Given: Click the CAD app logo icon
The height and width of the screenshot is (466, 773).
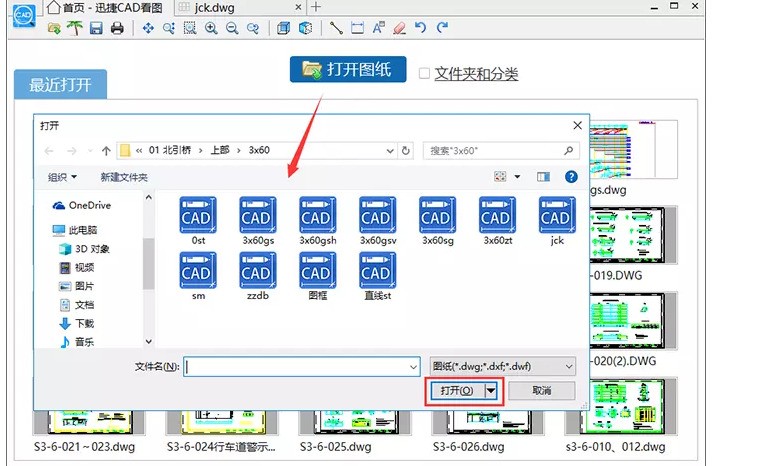Looking at the screenshot, I should (x=24, y=16).
